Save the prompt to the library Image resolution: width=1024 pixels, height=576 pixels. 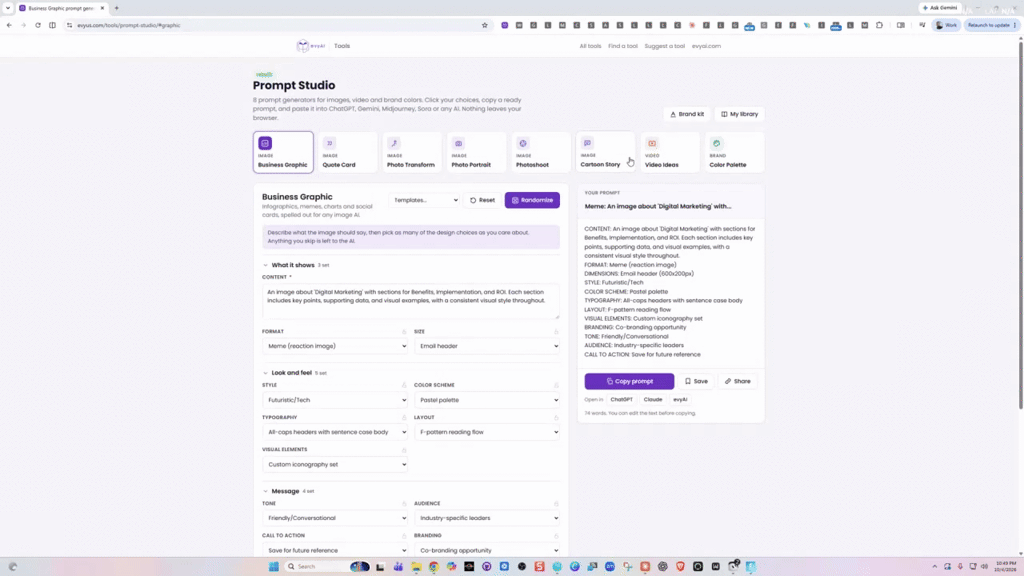[x=696, y=381]
